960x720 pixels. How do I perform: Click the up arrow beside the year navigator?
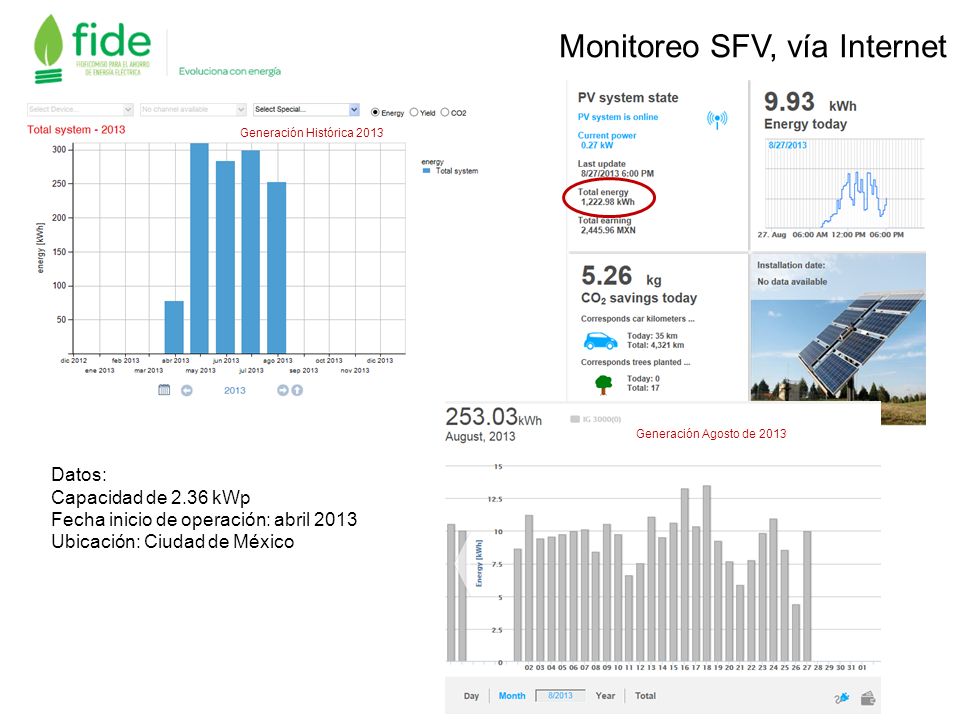(297, 390)
